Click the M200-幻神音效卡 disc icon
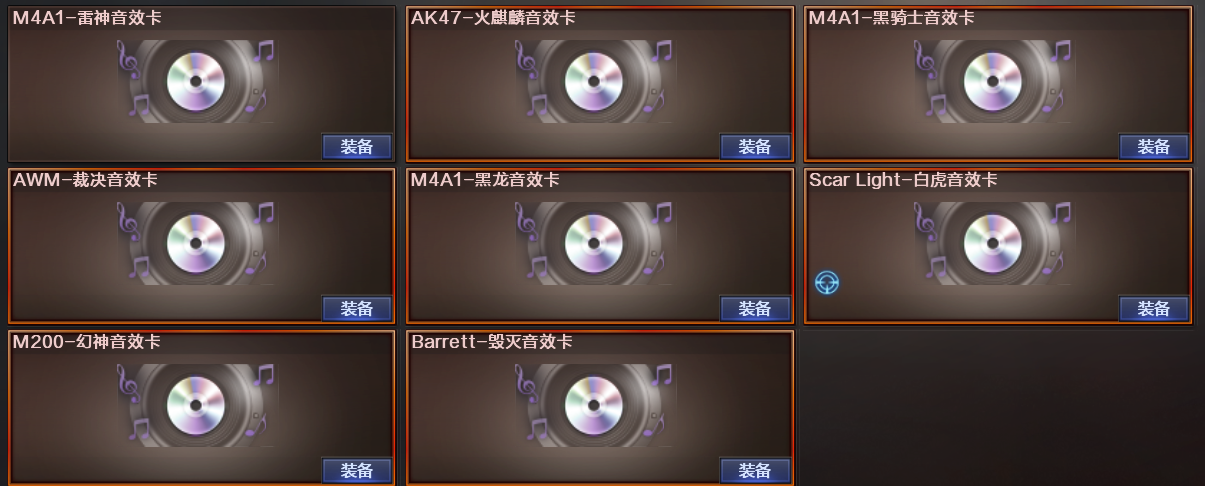The width and height of the screenshot is (1205, 486). point(196,405)
